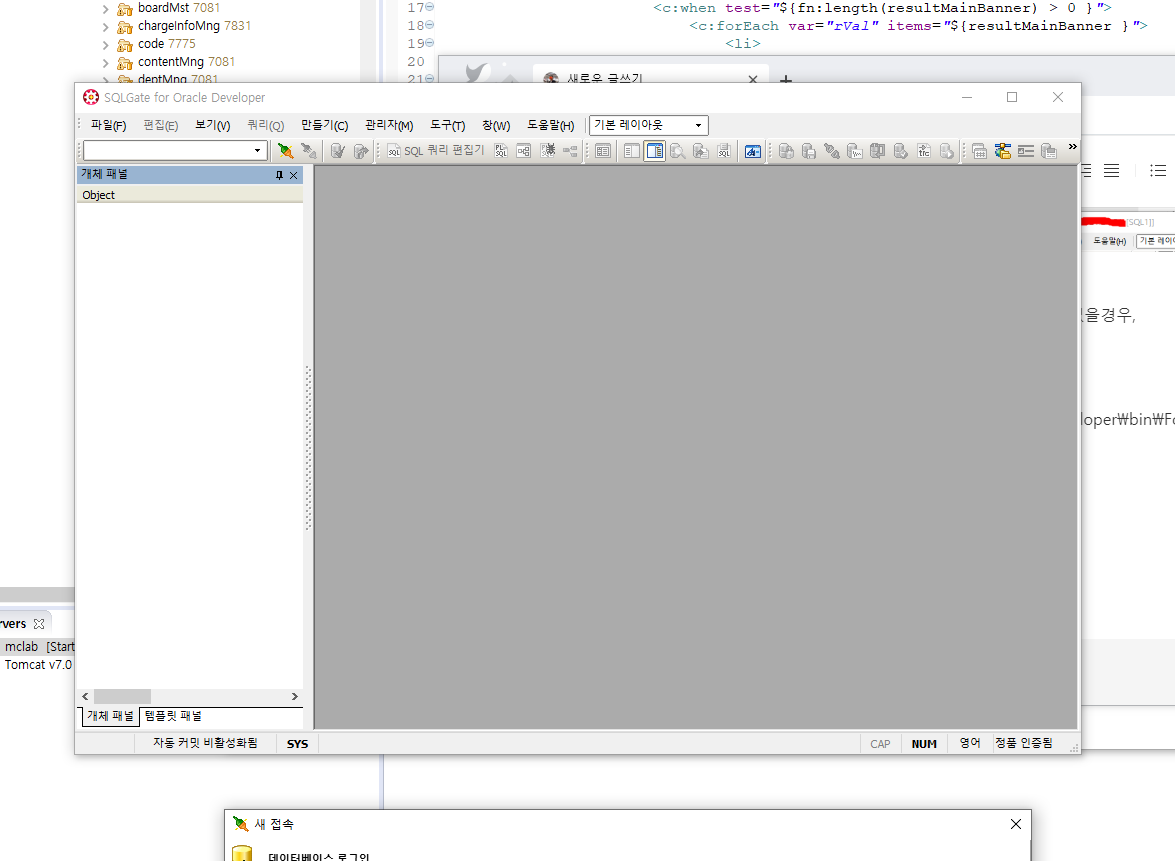Expand the boardMst folder in Eclipse tree
Image resolution: width=1175 pixels, height=861 pixels.
point(106,9)
